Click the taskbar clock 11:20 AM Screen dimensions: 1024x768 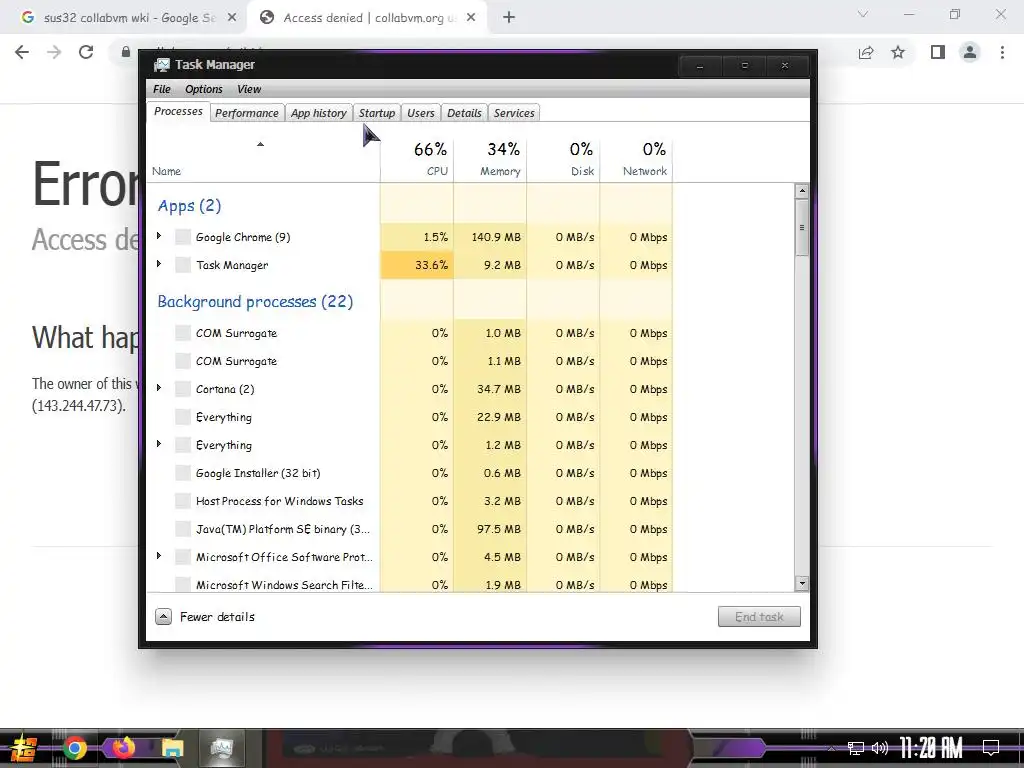coord(931,748)
